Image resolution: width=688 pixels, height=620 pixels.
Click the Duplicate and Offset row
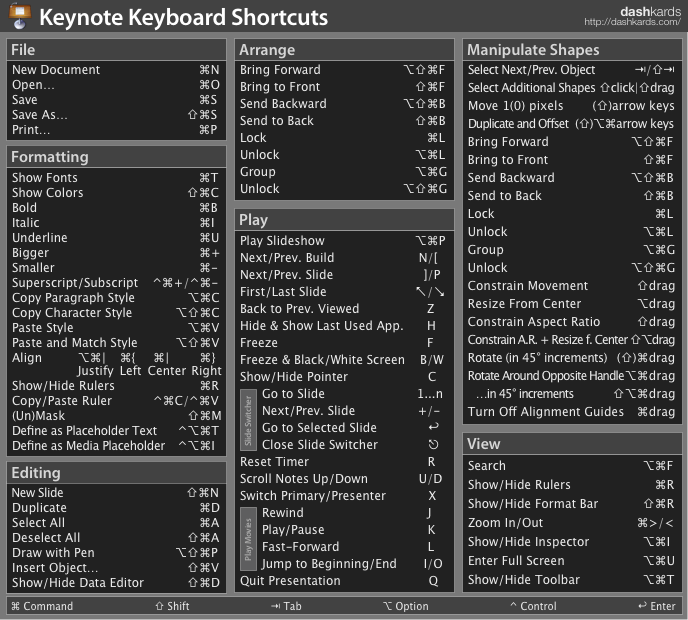571,124
